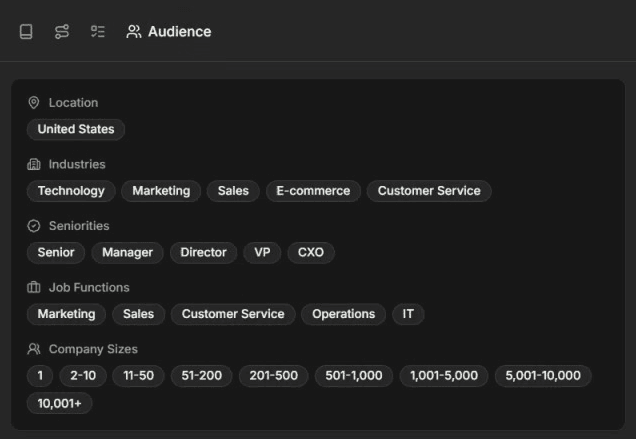Image resolution: width=636 pixels, height=439 pixels.
Task: Click the Company Sizes section label
Action: click(x=93, y=349)
